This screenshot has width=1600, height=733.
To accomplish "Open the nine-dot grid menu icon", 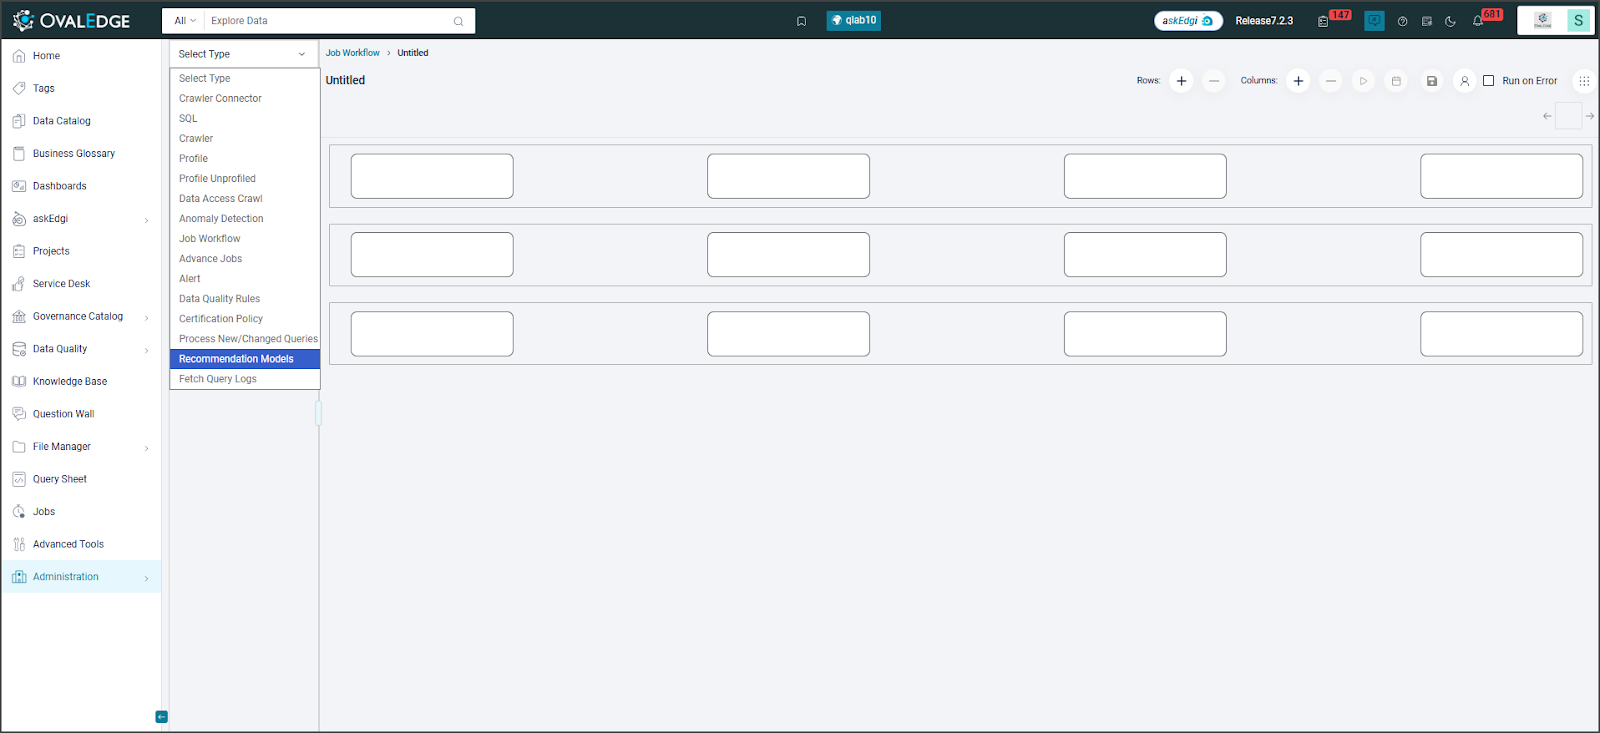I will 1584,81.
